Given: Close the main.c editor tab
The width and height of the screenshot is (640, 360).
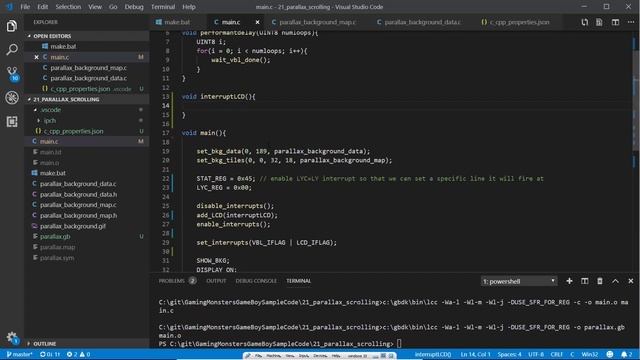Looking at the screenshot, I should click(x=257, y=22).
